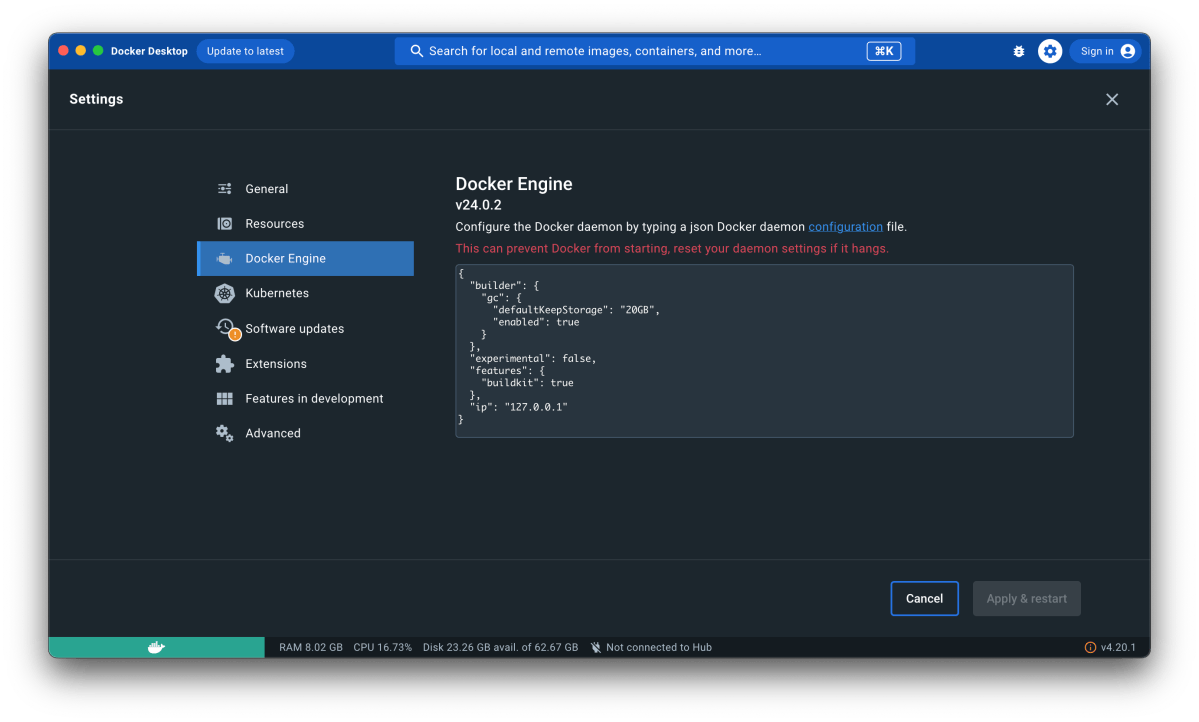Click the Sign in button
Viewport: 1199px width, 722px height.
coord(1106,51)
